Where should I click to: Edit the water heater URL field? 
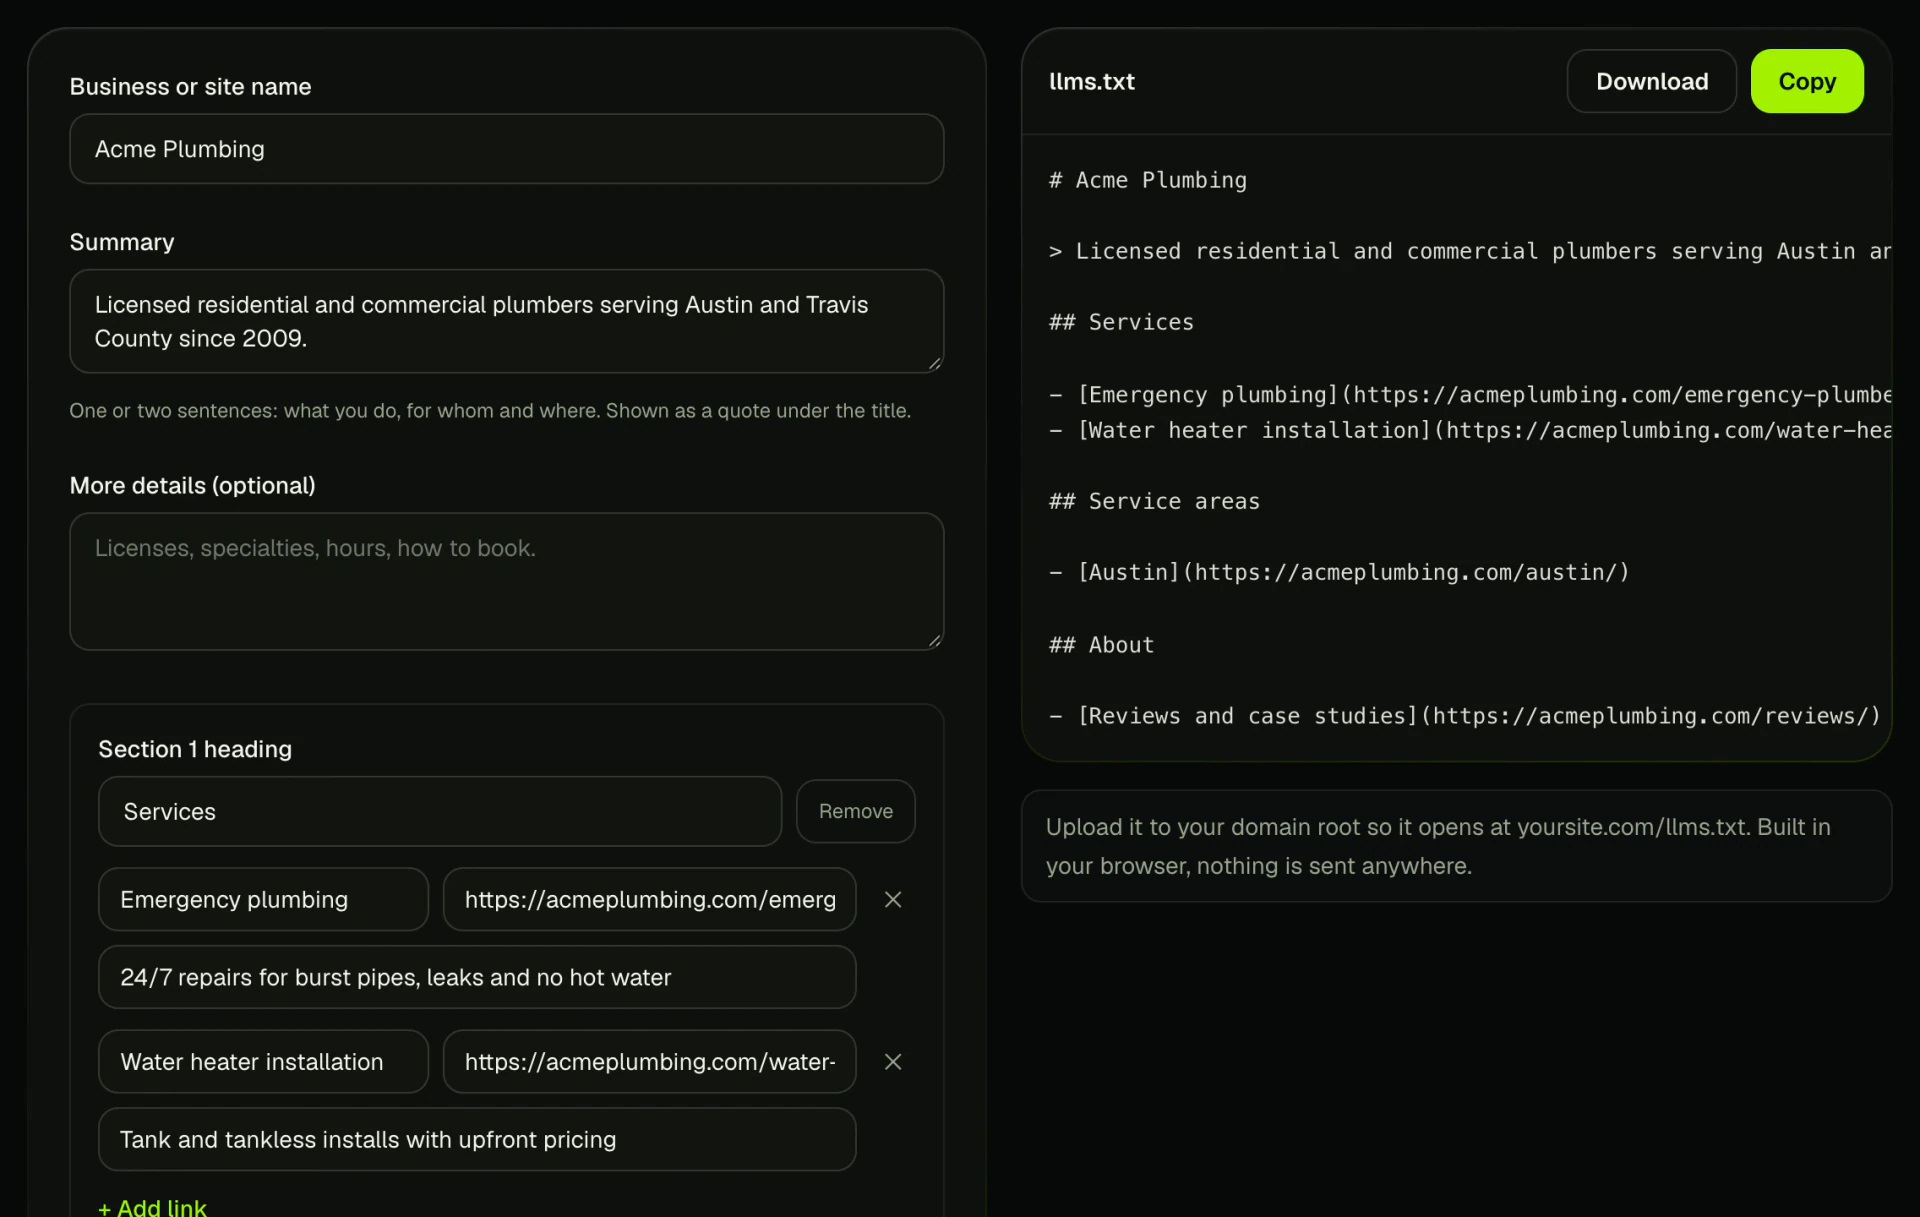click(x=650, y=1062)
